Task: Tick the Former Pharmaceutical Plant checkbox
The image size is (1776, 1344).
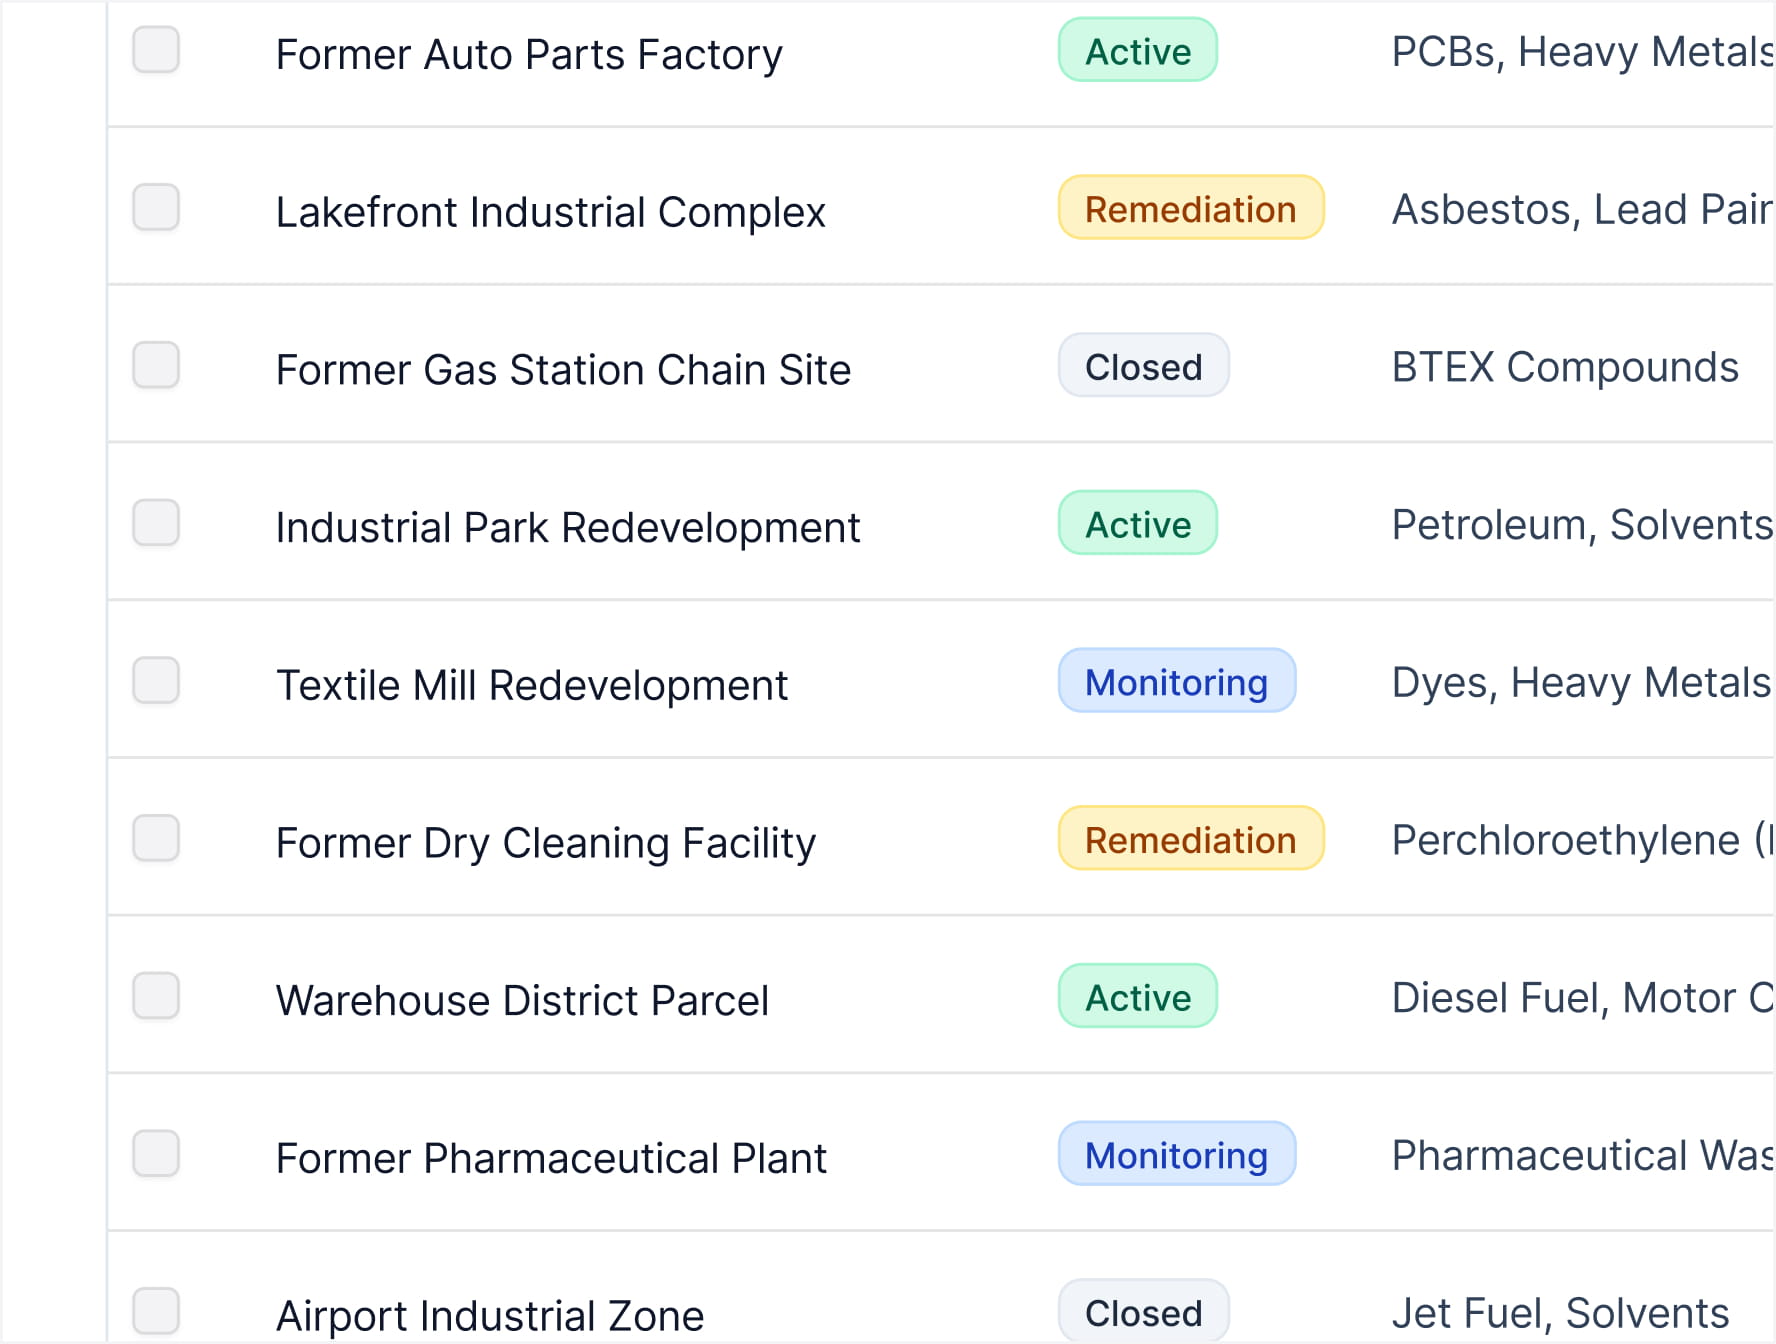Action: pyautogui.click(x=156, y=1154)
